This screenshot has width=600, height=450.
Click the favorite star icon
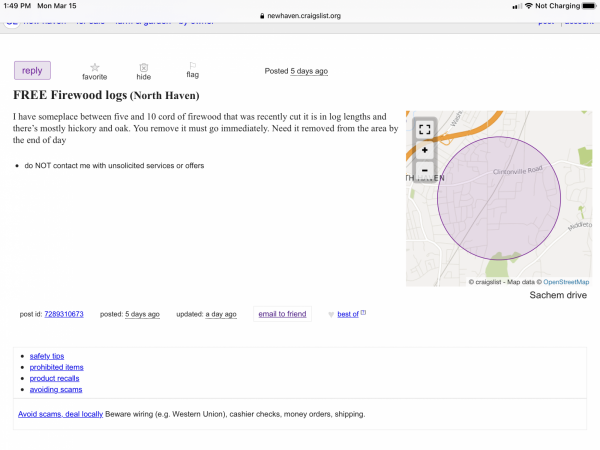pyautogui.click(x=94, y=66)
